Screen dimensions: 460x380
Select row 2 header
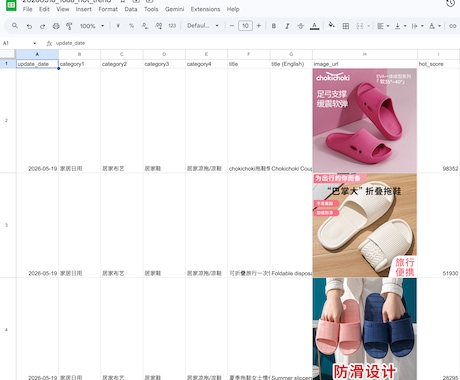[x=6, y=120]
